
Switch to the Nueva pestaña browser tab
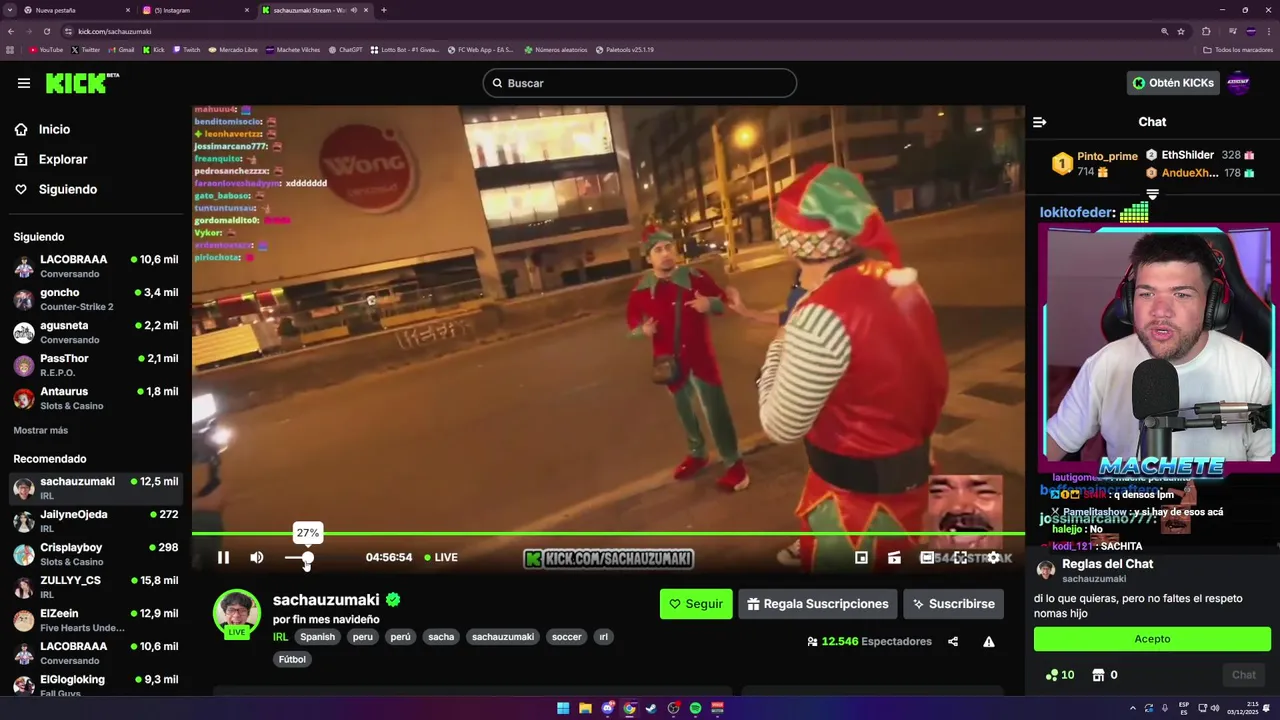[x=74, y=10]
